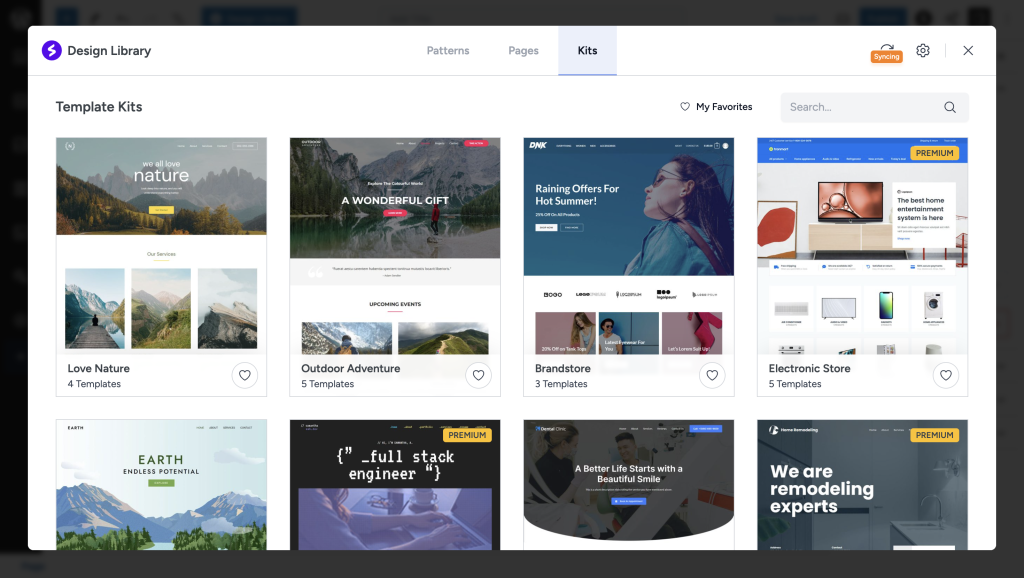Focus the Search input field
The image size is (1024, 578).
pyautogui.click(x=874, y=107)
